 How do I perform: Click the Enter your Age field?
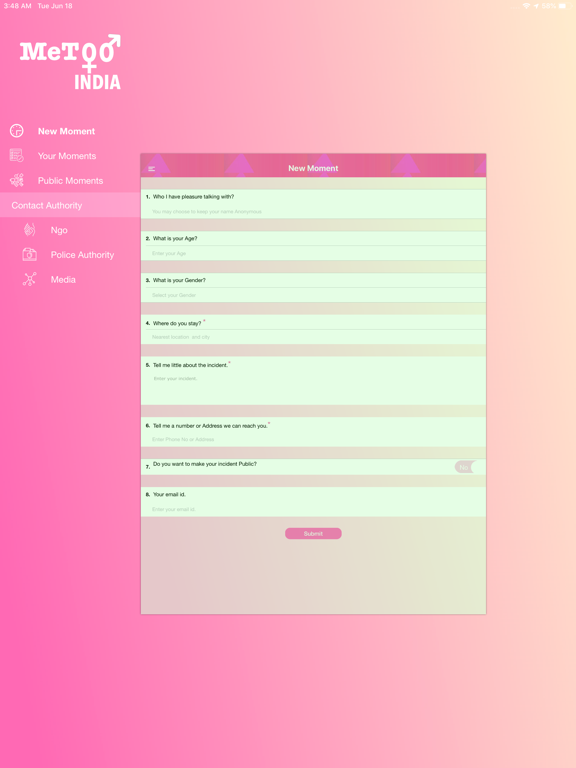(x=313, y=253)
